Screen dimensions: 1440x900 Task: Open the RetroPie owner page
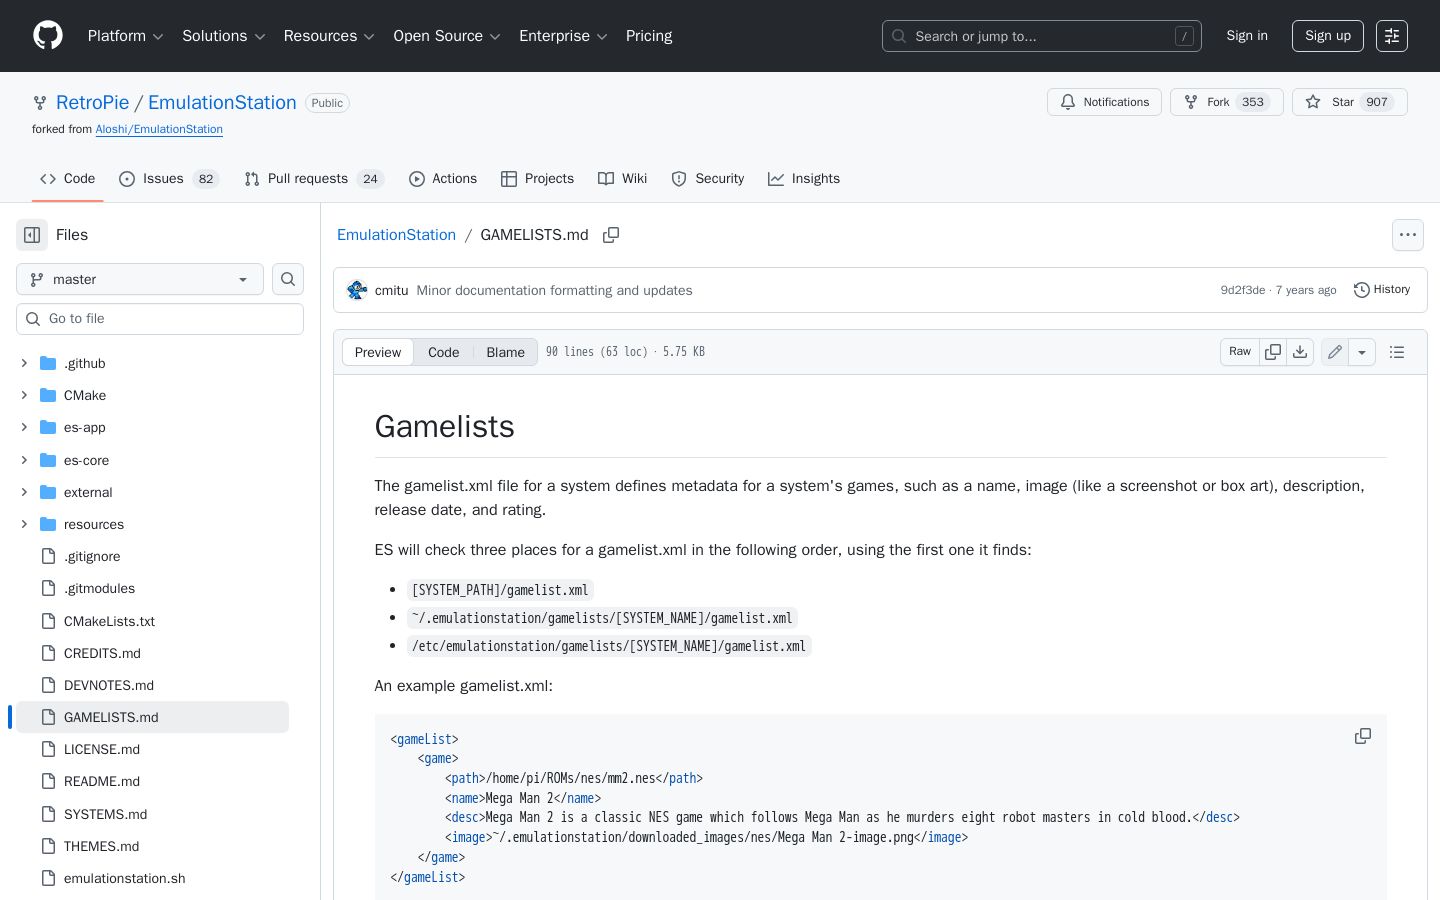click(x=93, y=102)
